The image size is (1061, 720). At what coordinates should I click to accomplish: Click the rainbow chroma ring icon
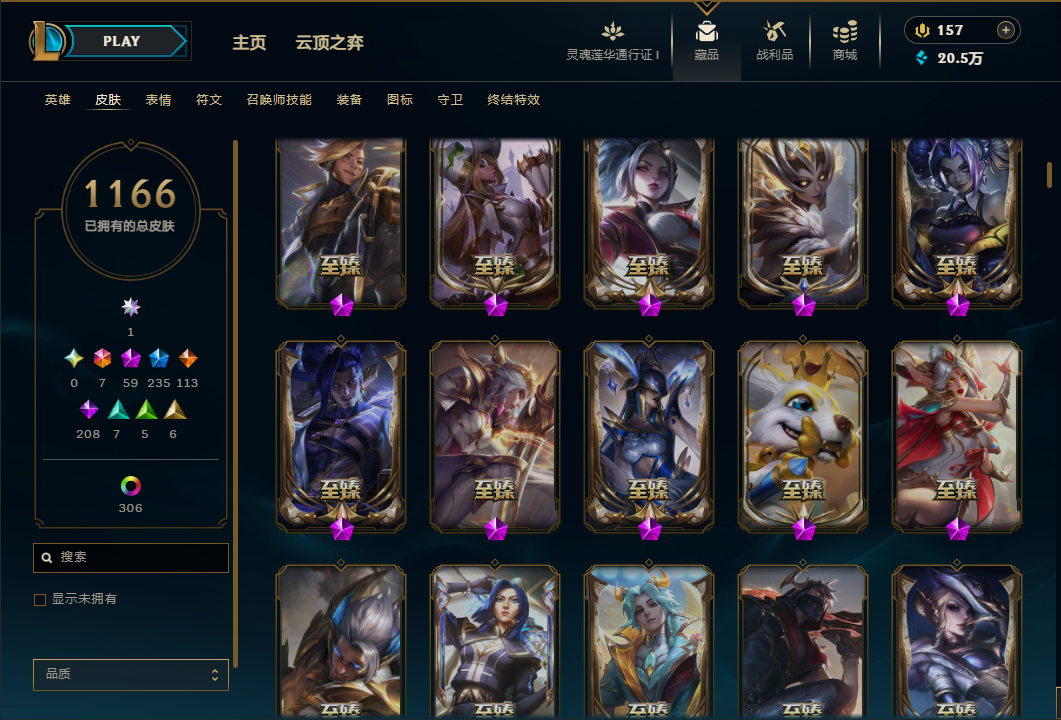pos(131,486)
